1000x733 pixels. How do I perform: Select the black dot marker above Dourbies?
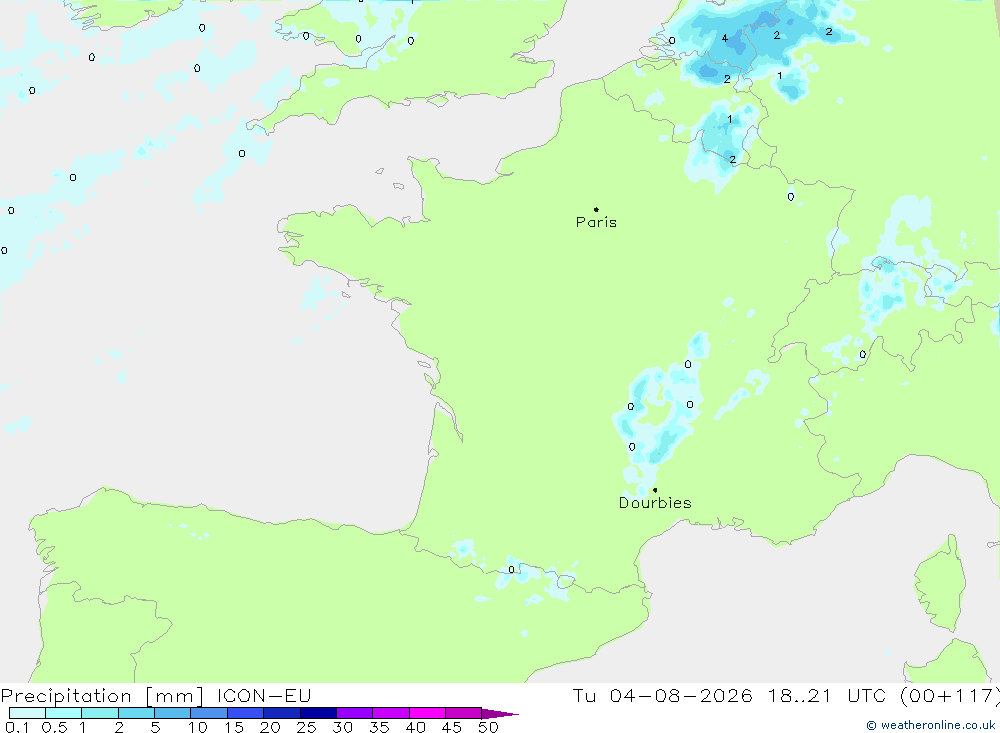pos(655,490)
